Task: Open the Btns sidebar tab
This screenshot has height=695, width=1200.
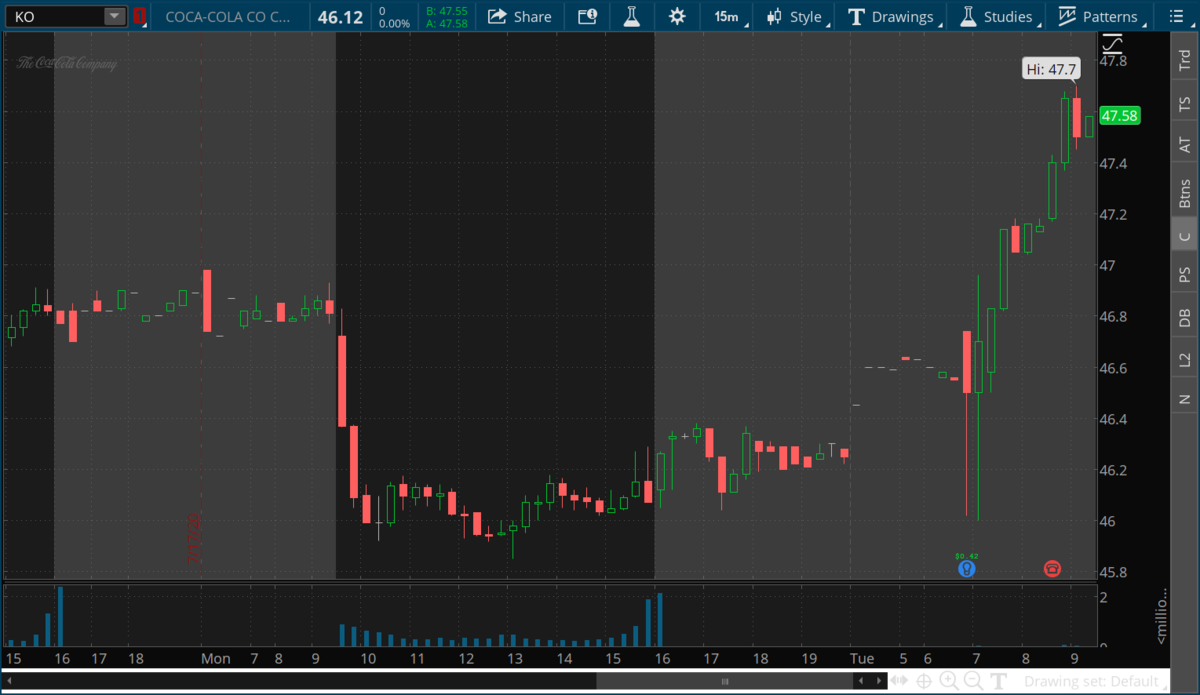Action: point(1185,192)
